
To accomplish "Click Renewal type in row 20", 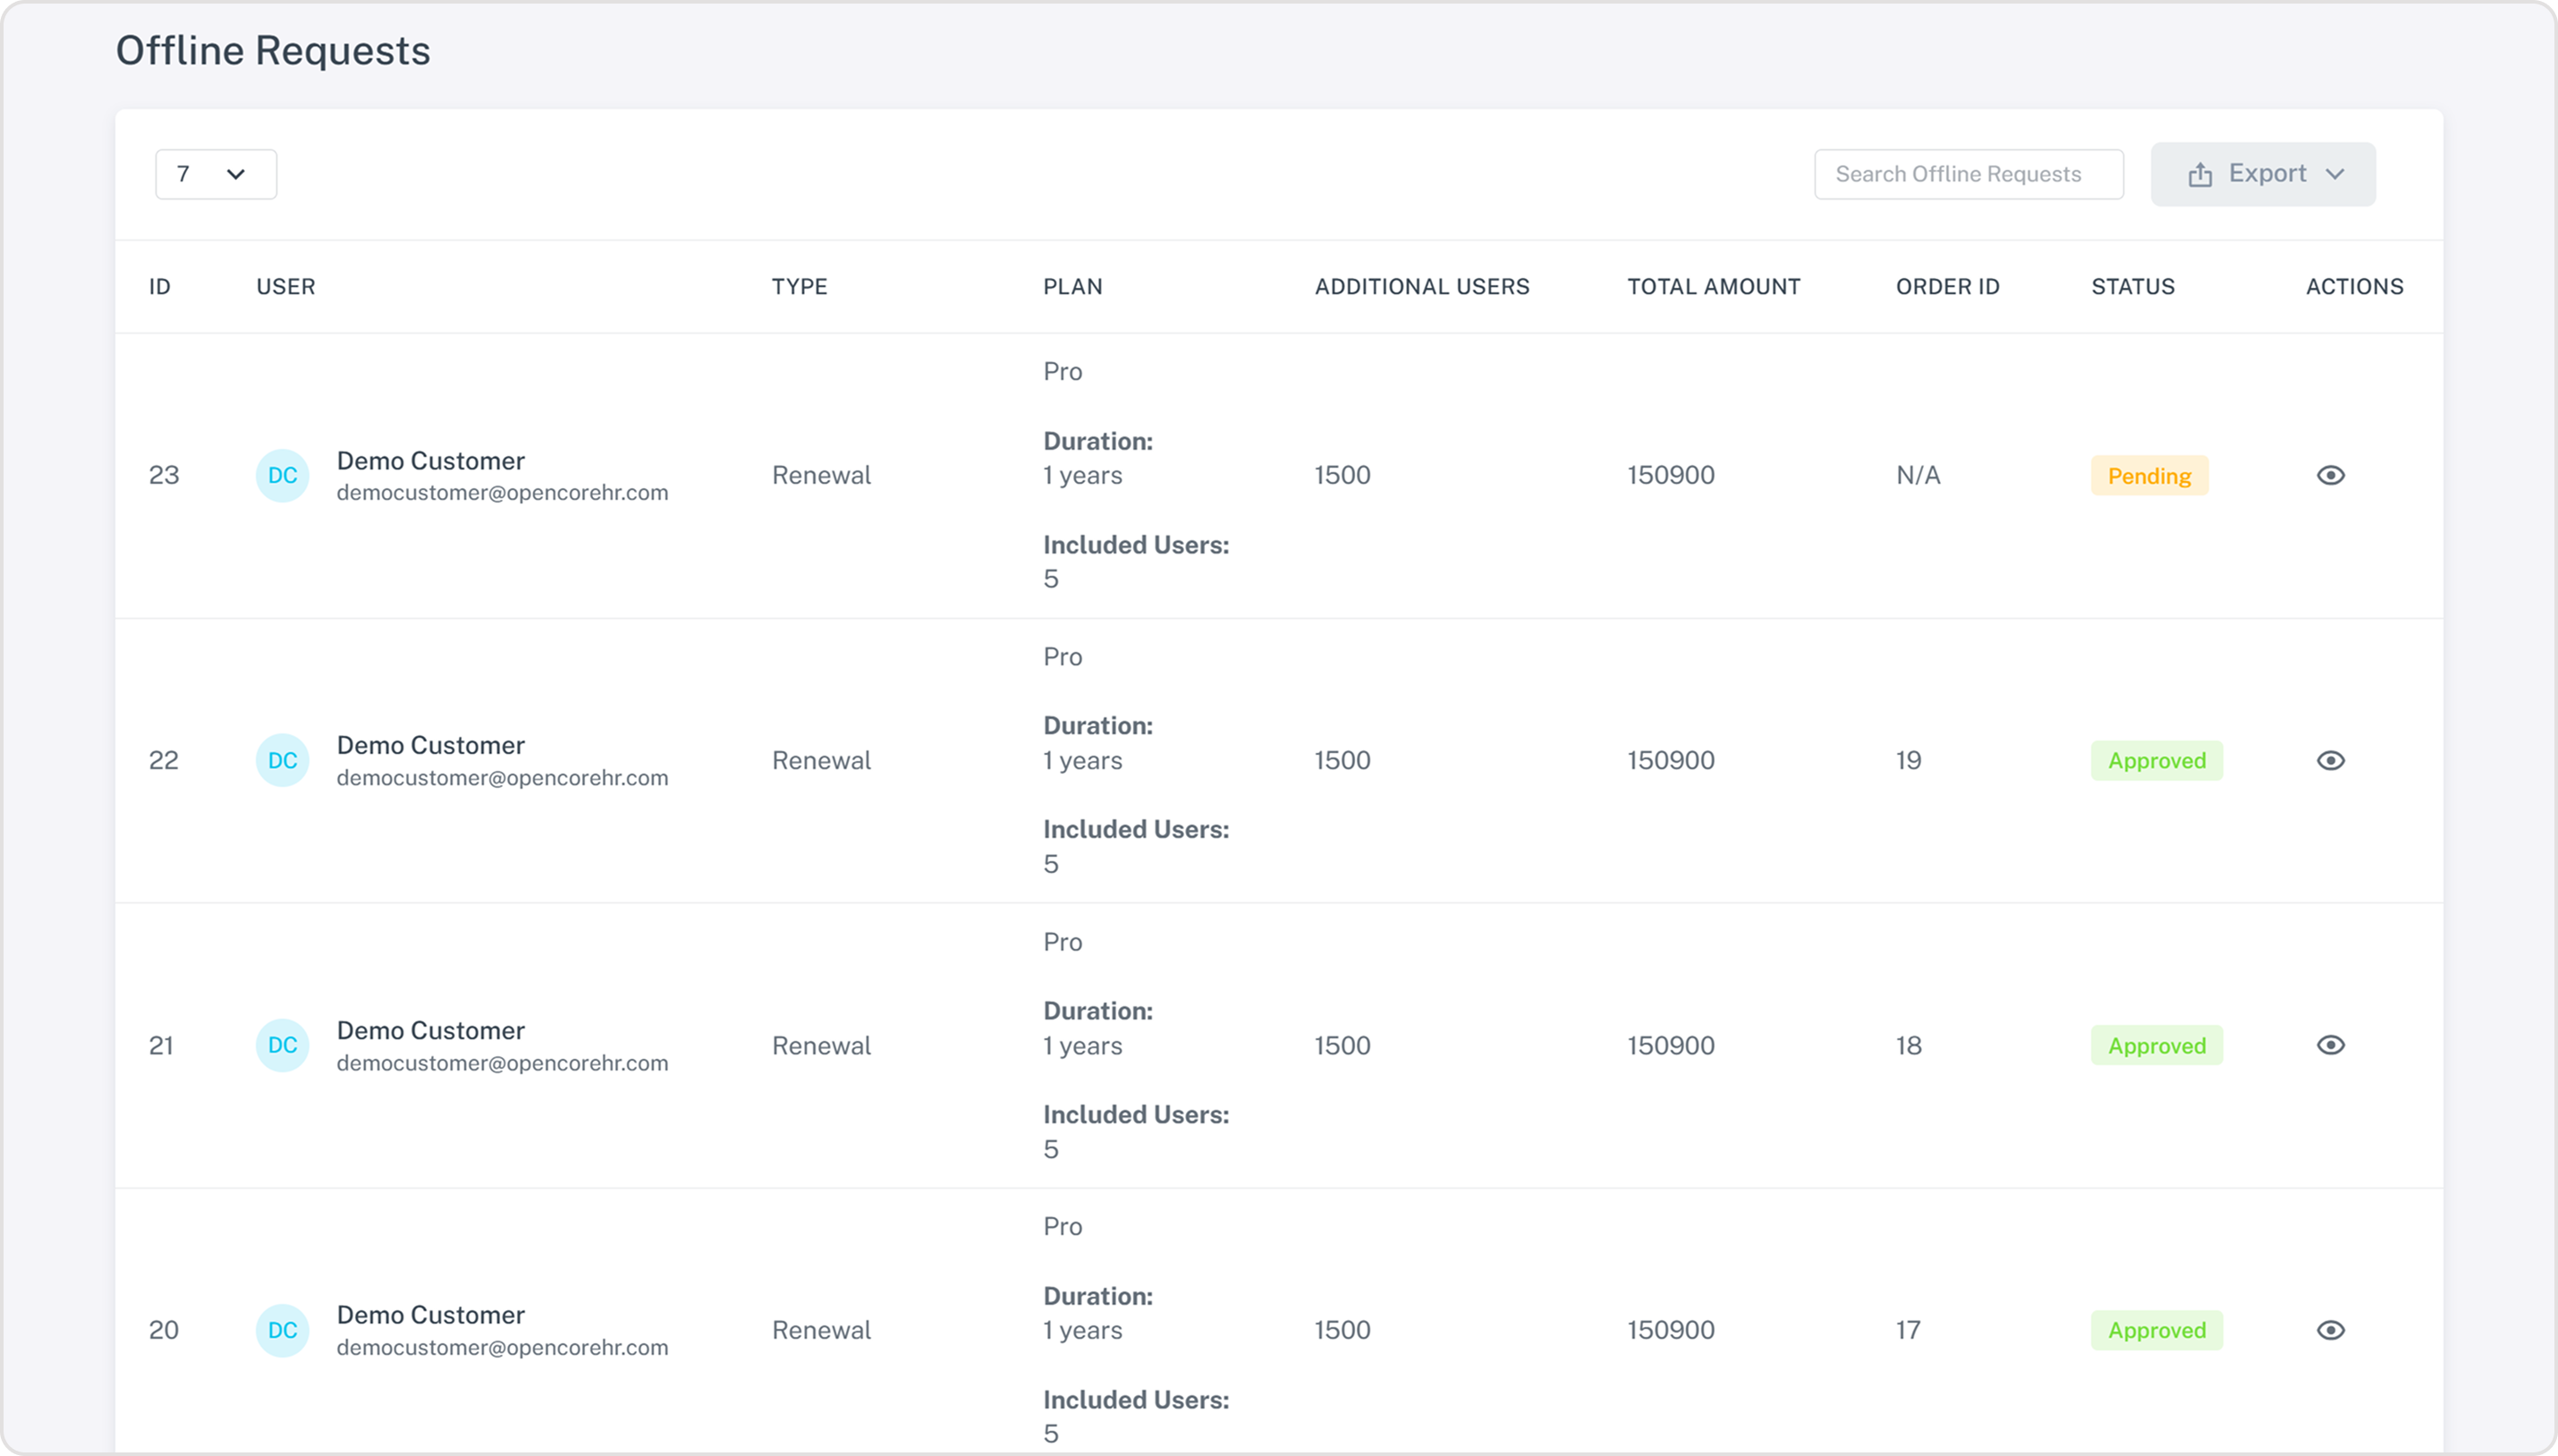I will click(x=821, y=1330).
